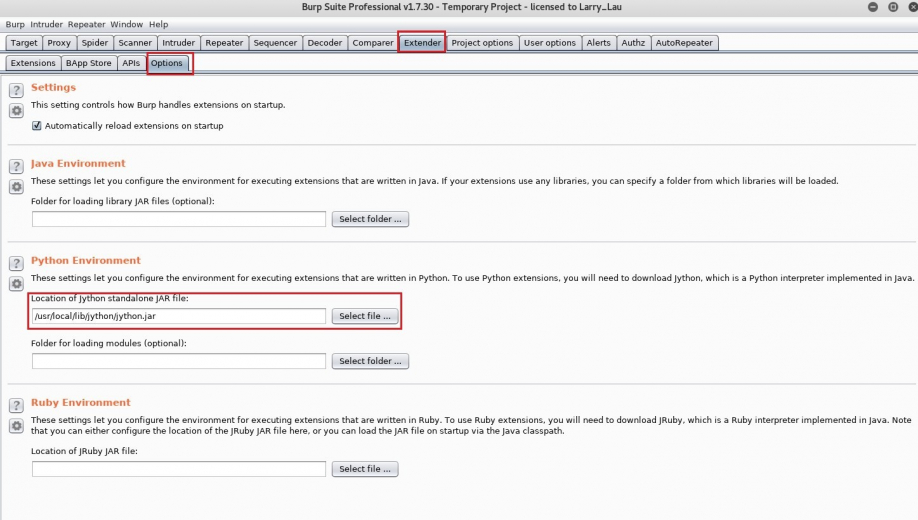
Task: Switch to the Alerts tab
Action: (x=598, y=43)
